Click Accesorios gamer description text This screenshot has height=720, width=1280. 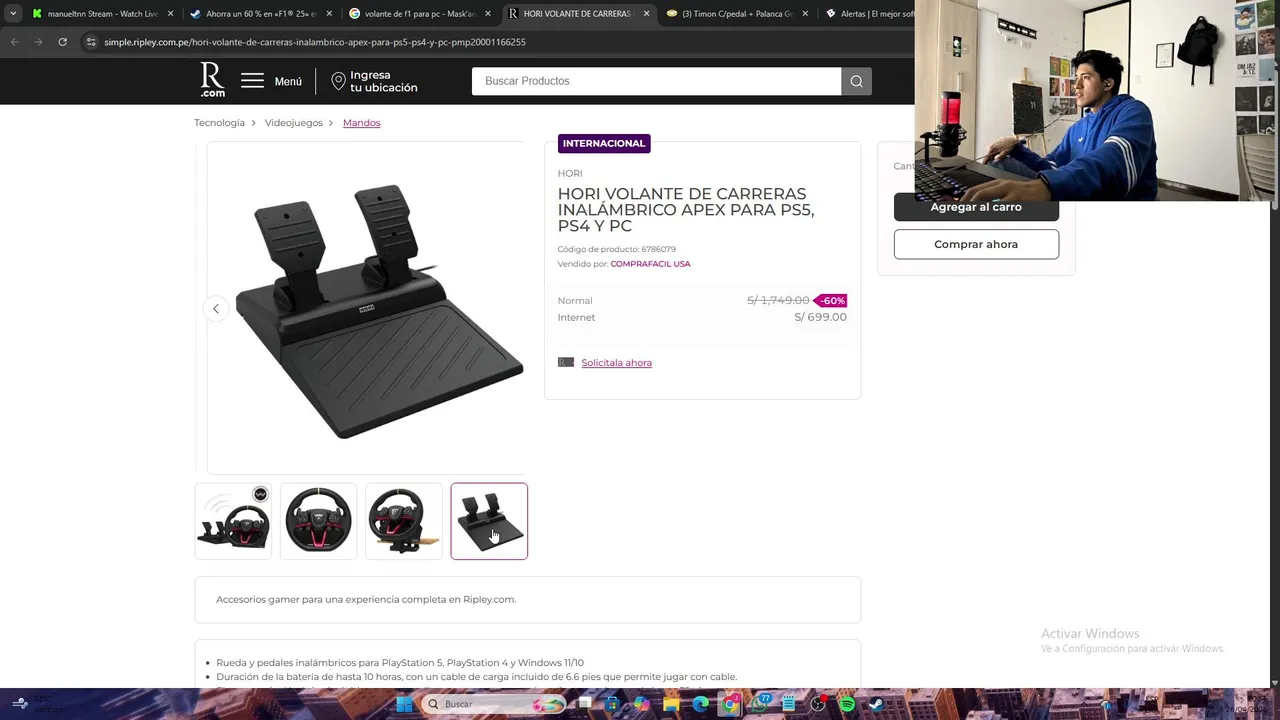[366, 599]
